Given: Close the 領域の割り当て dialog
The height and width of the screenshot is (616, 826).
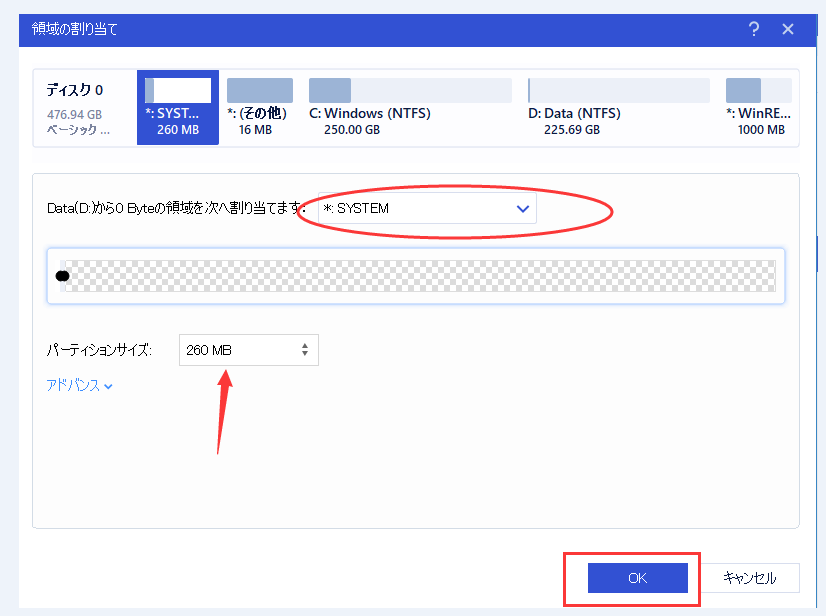Looking at the screenshot, I should click(788, 29).
